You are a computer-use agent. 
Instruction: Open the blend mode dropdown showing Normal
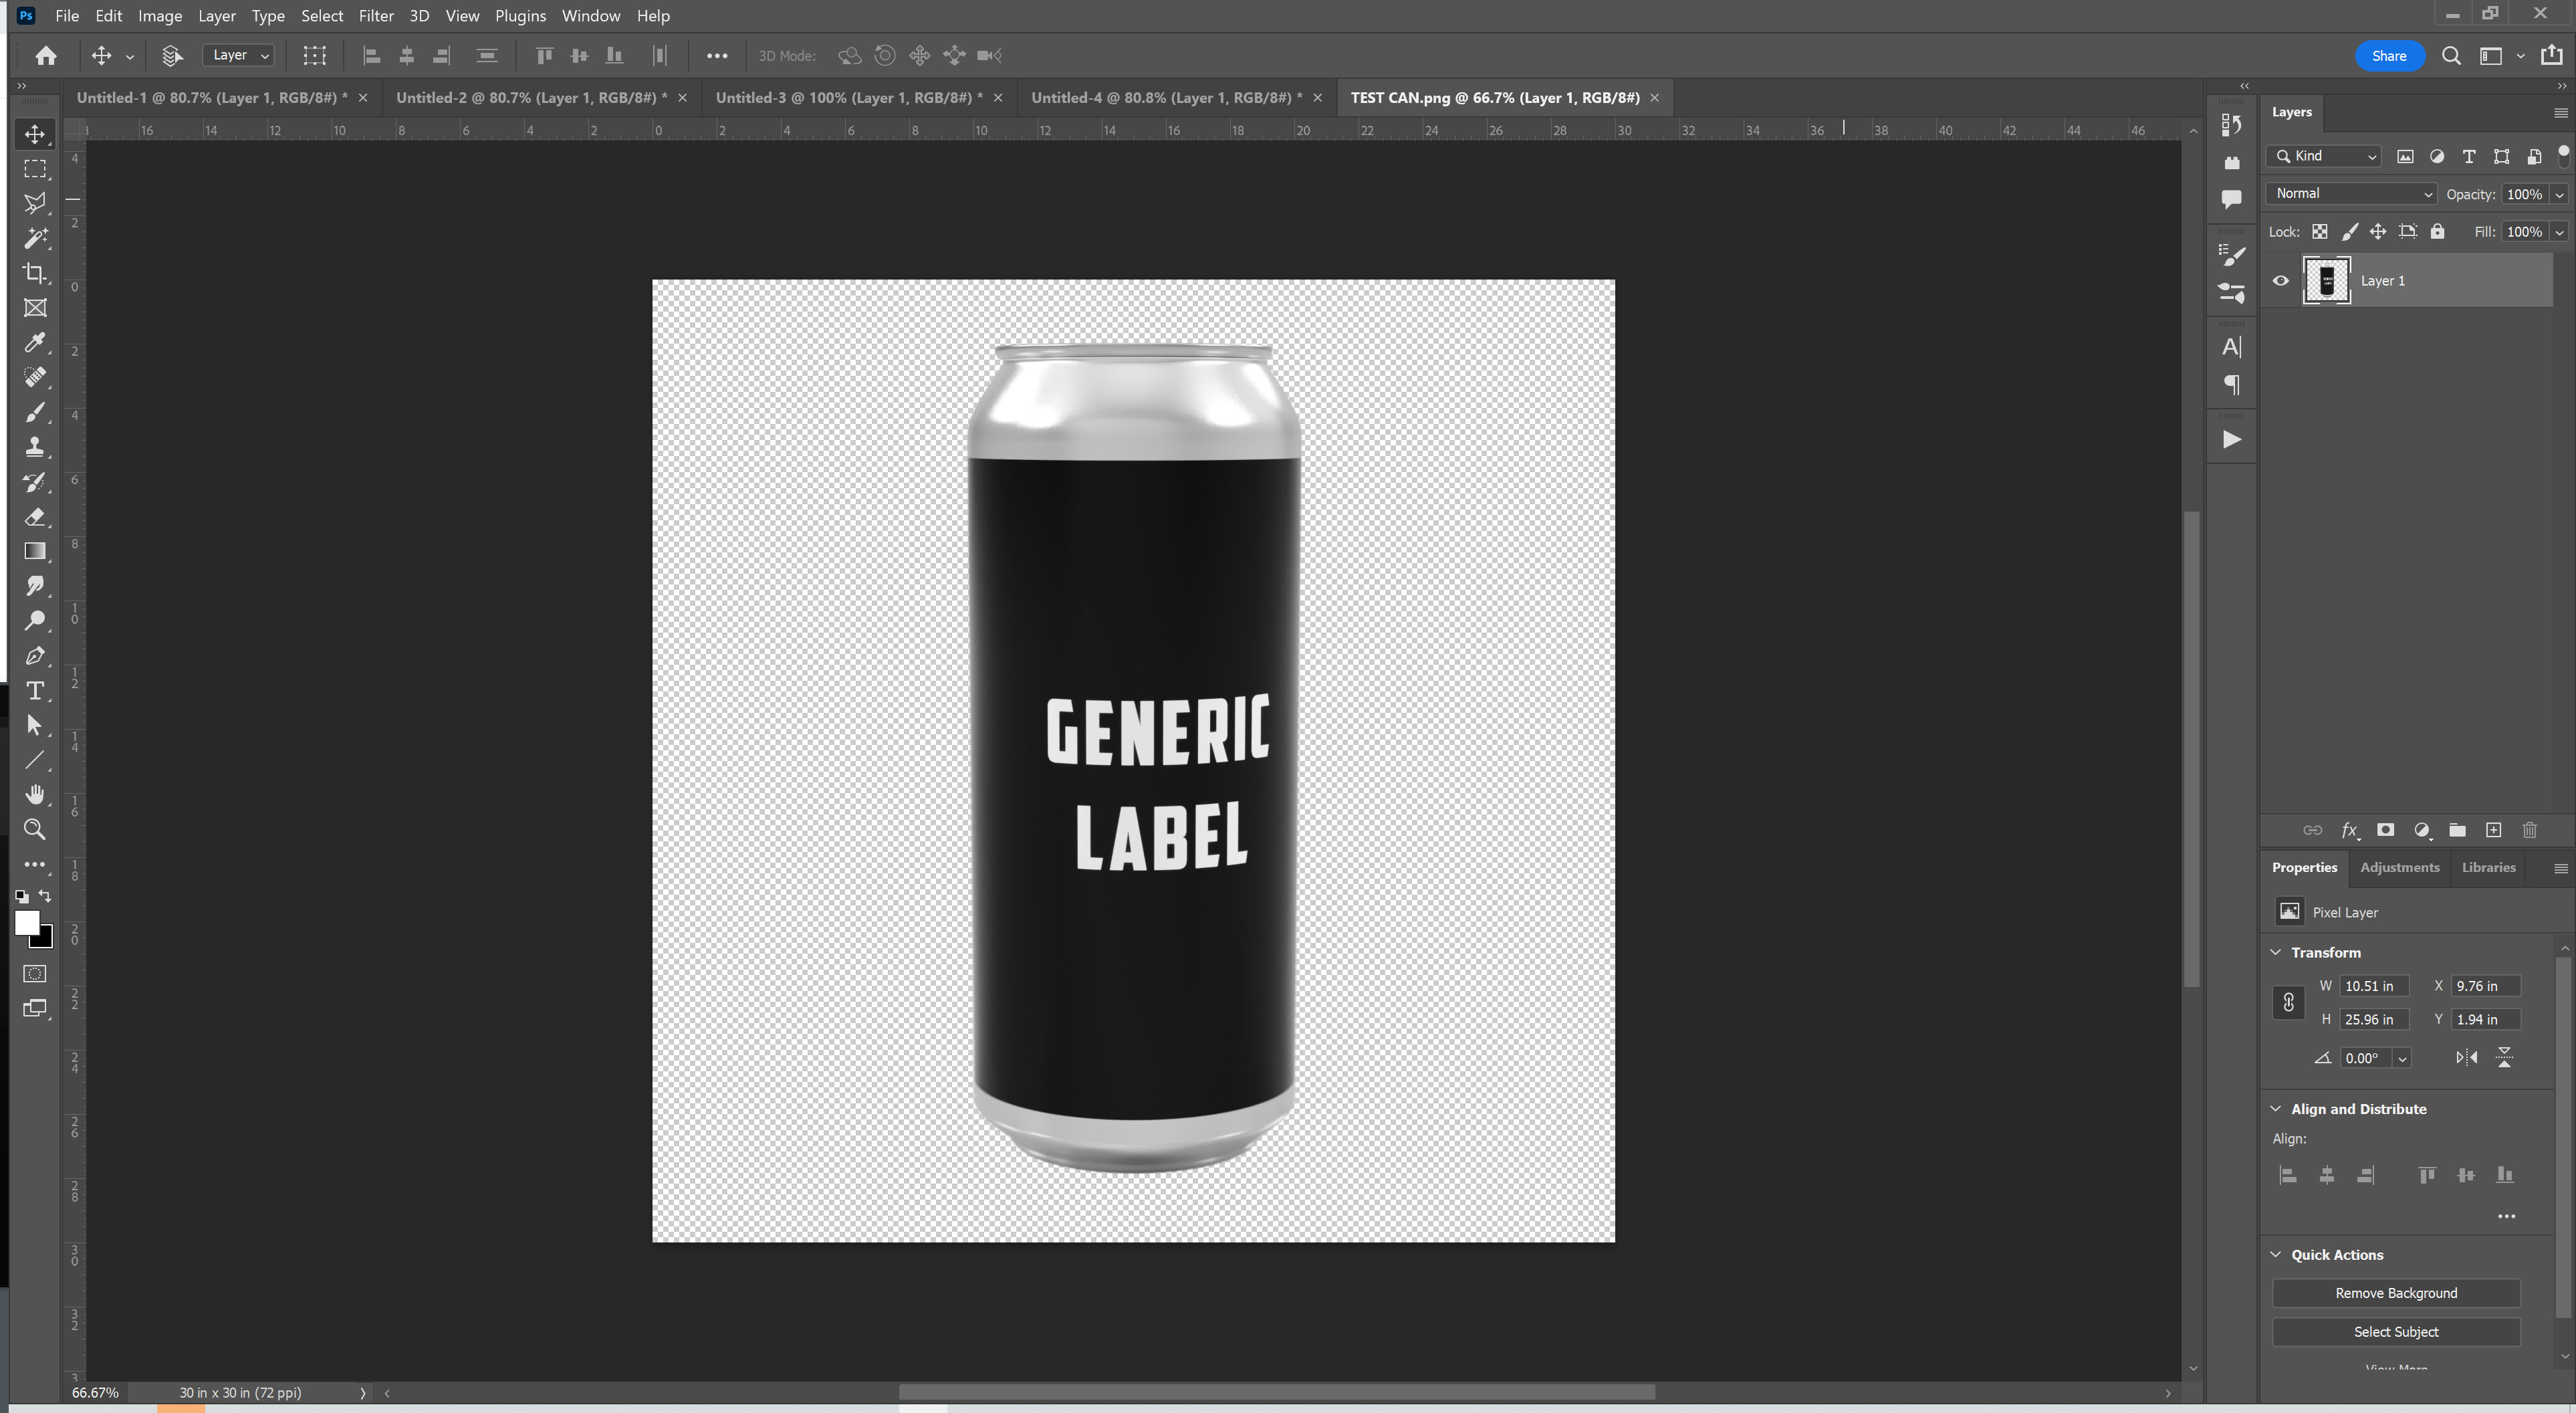coord(2351,193)
